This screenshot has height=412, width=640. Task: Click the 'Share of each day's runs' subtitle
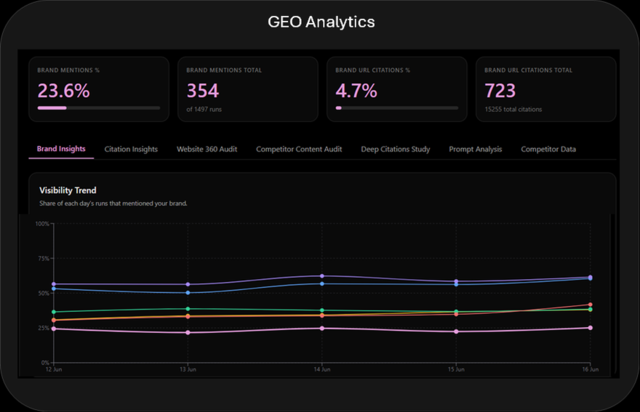coord(113,203)
